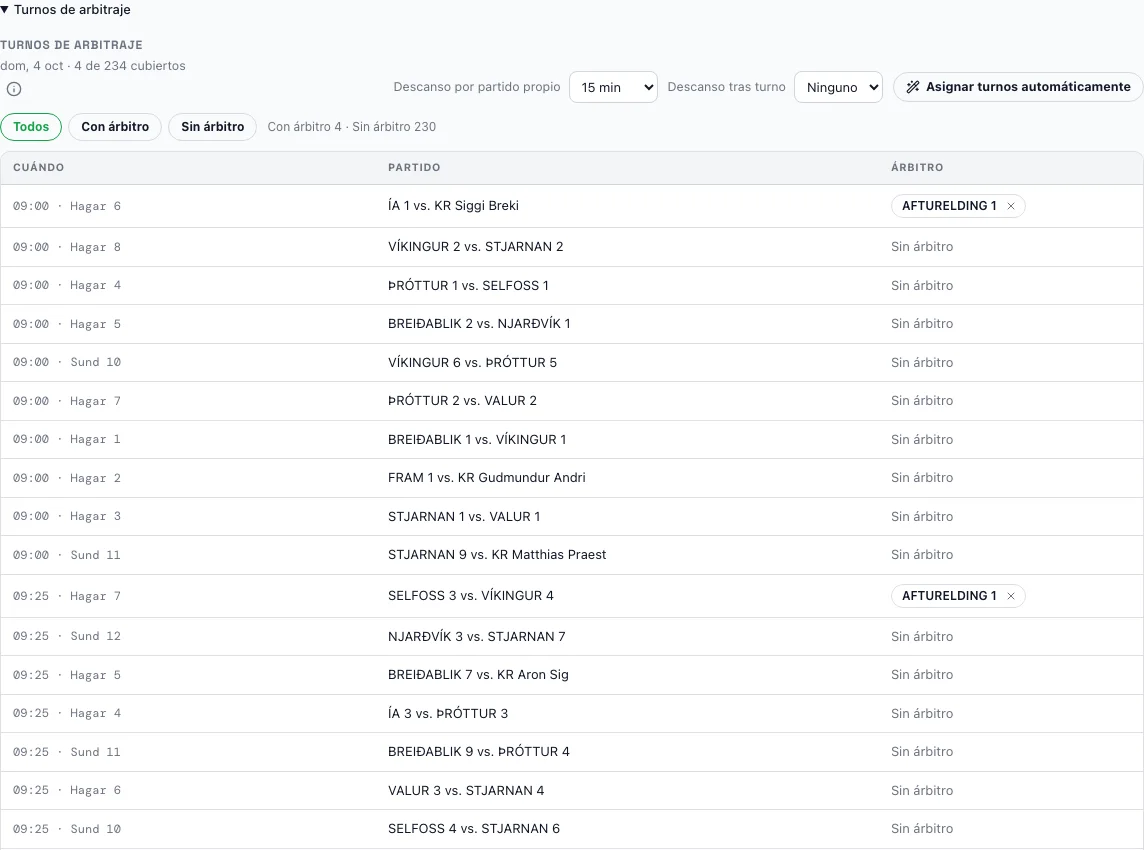Assign referee to FRAM 1 vs. KR Gudmundur Andri
This screenshot has height=850, width=1144.
922,478
